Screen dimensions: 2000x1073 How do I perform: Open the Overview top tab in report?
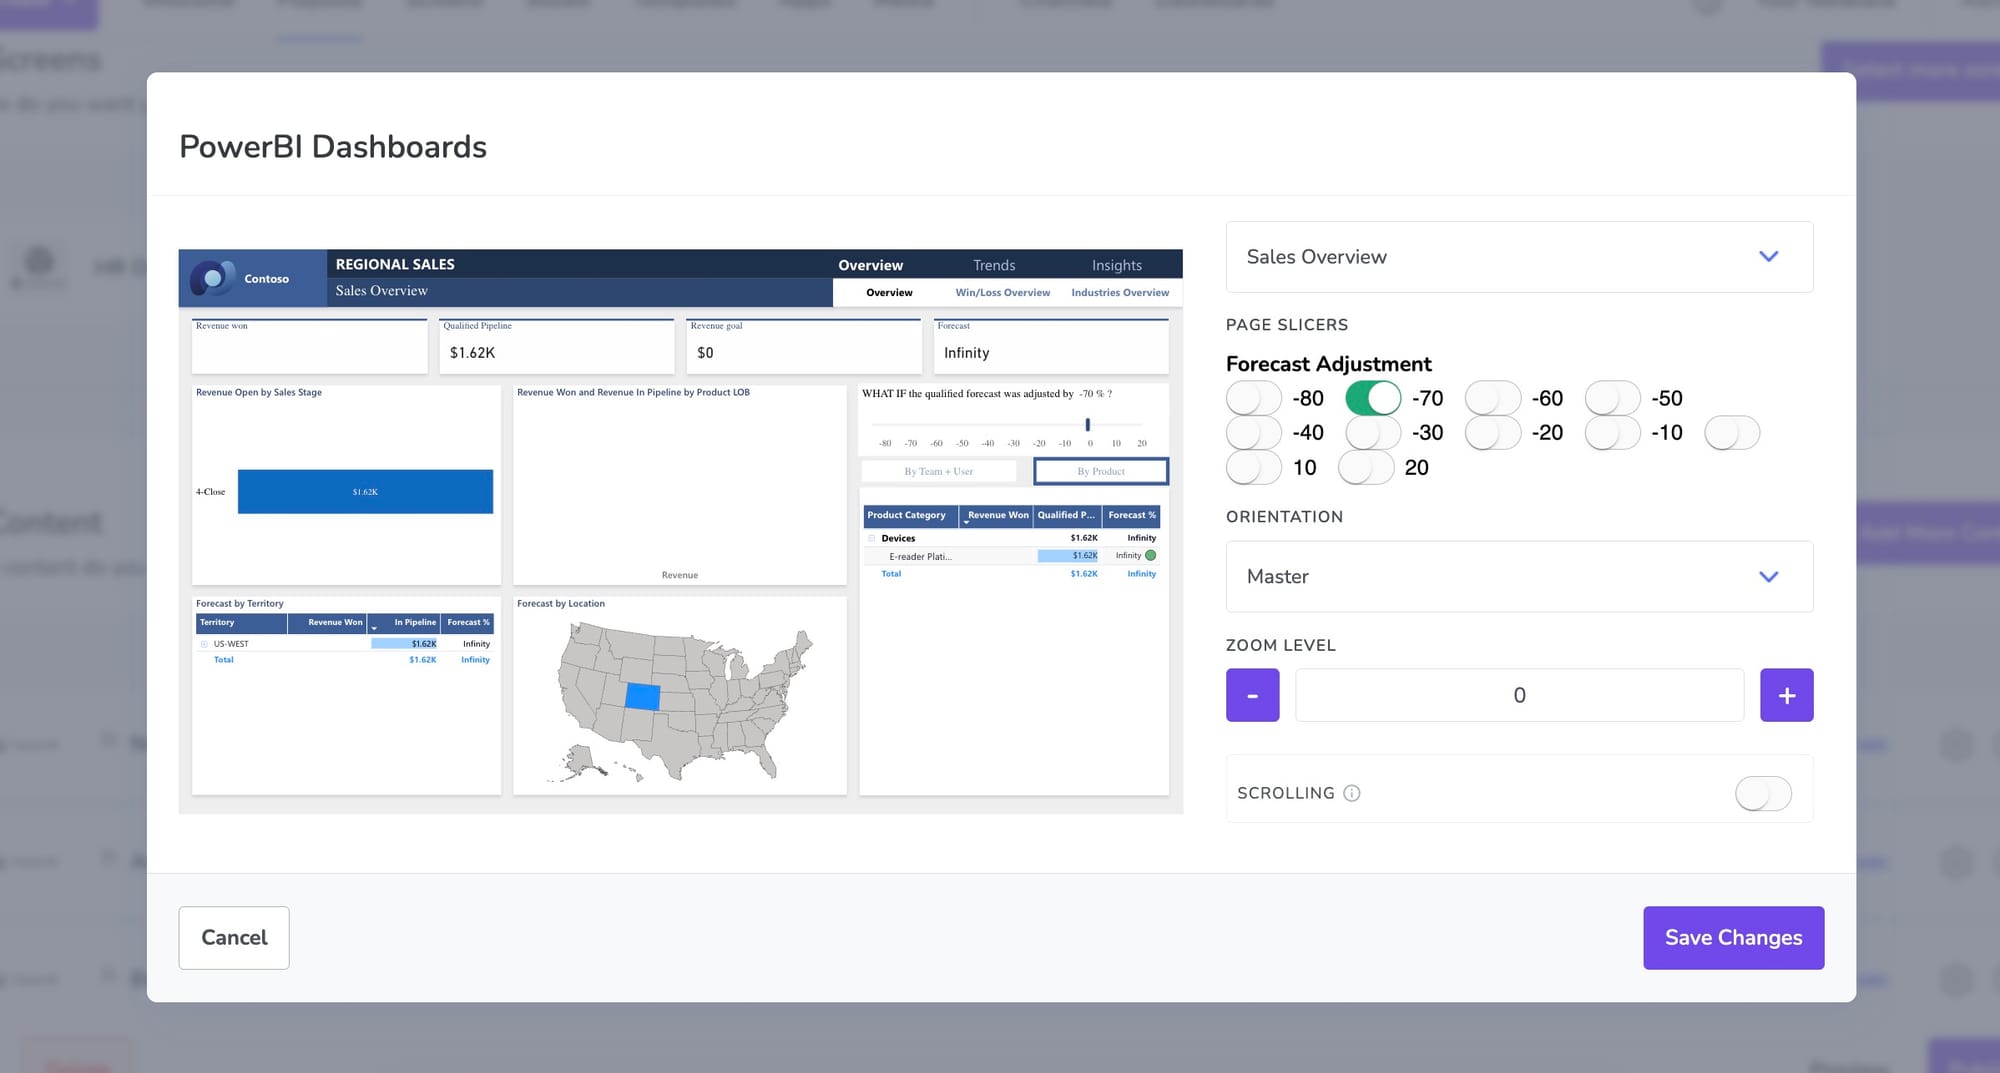(870, 265)
